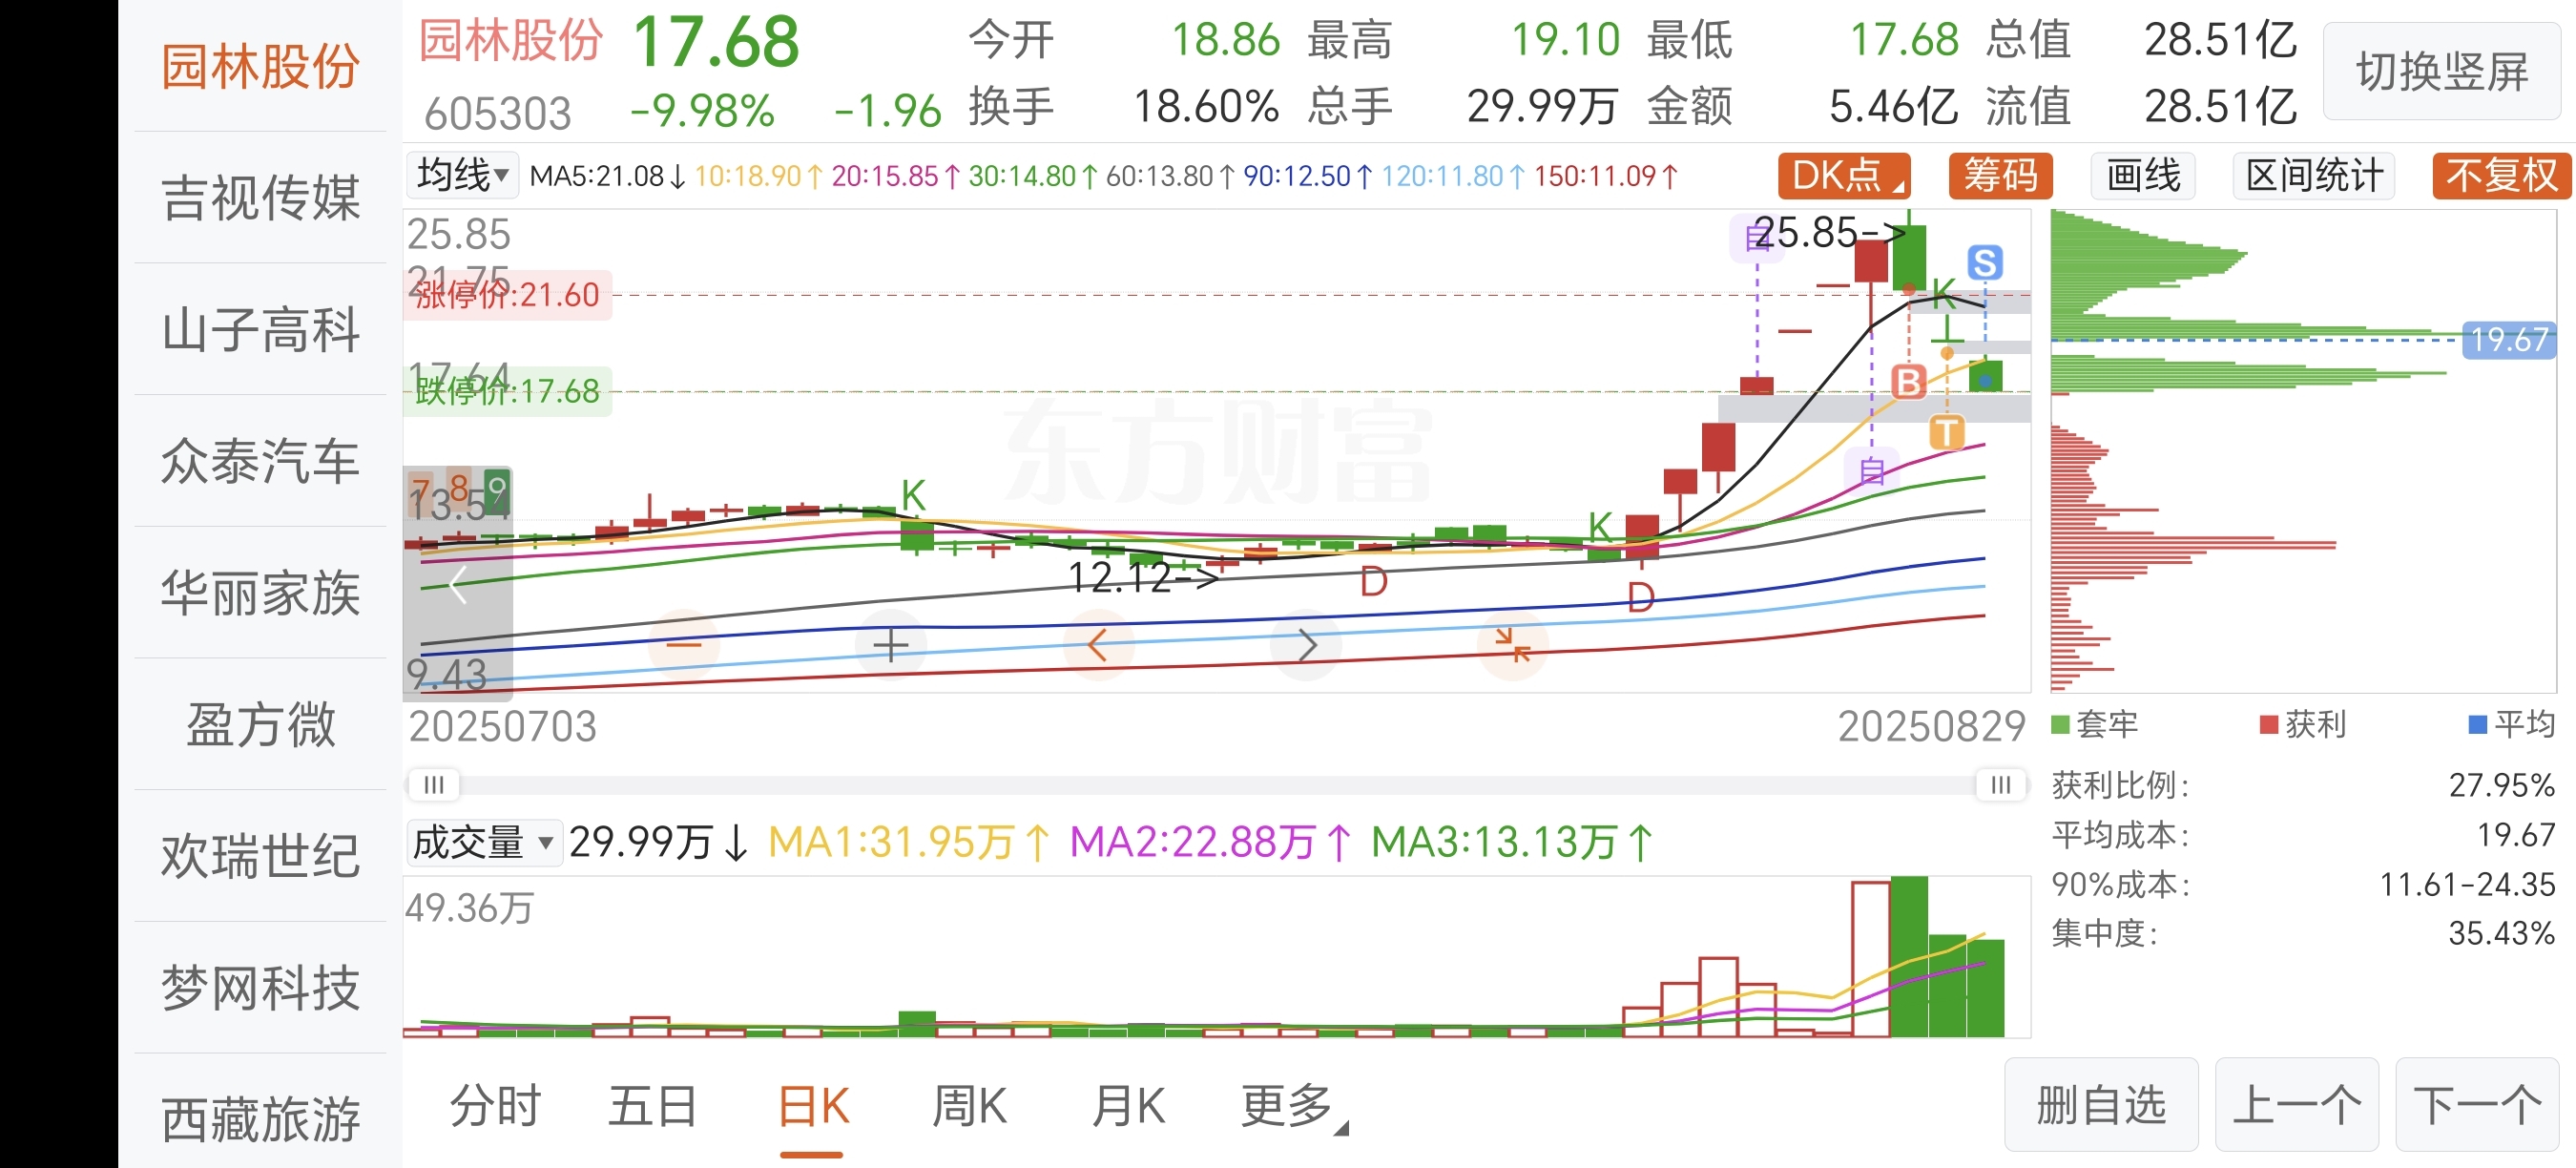Tap the 换手 18.60% turnover value
The height and width of the screenshot is (1168, 2576).
pyautogui.click(x=1206, y=106)
